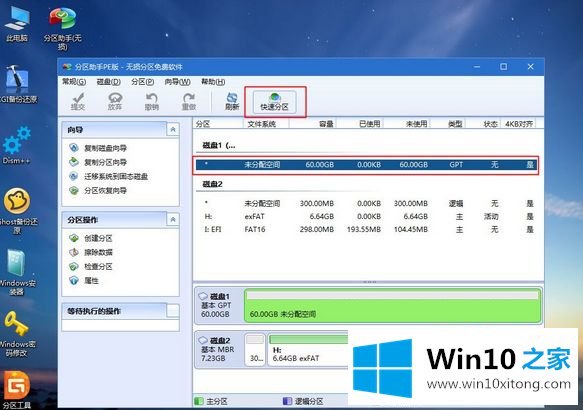The width and height of the screenshot is (583, 410).
Task: Open the 向导(W) menu
Action: coord(177,81)
